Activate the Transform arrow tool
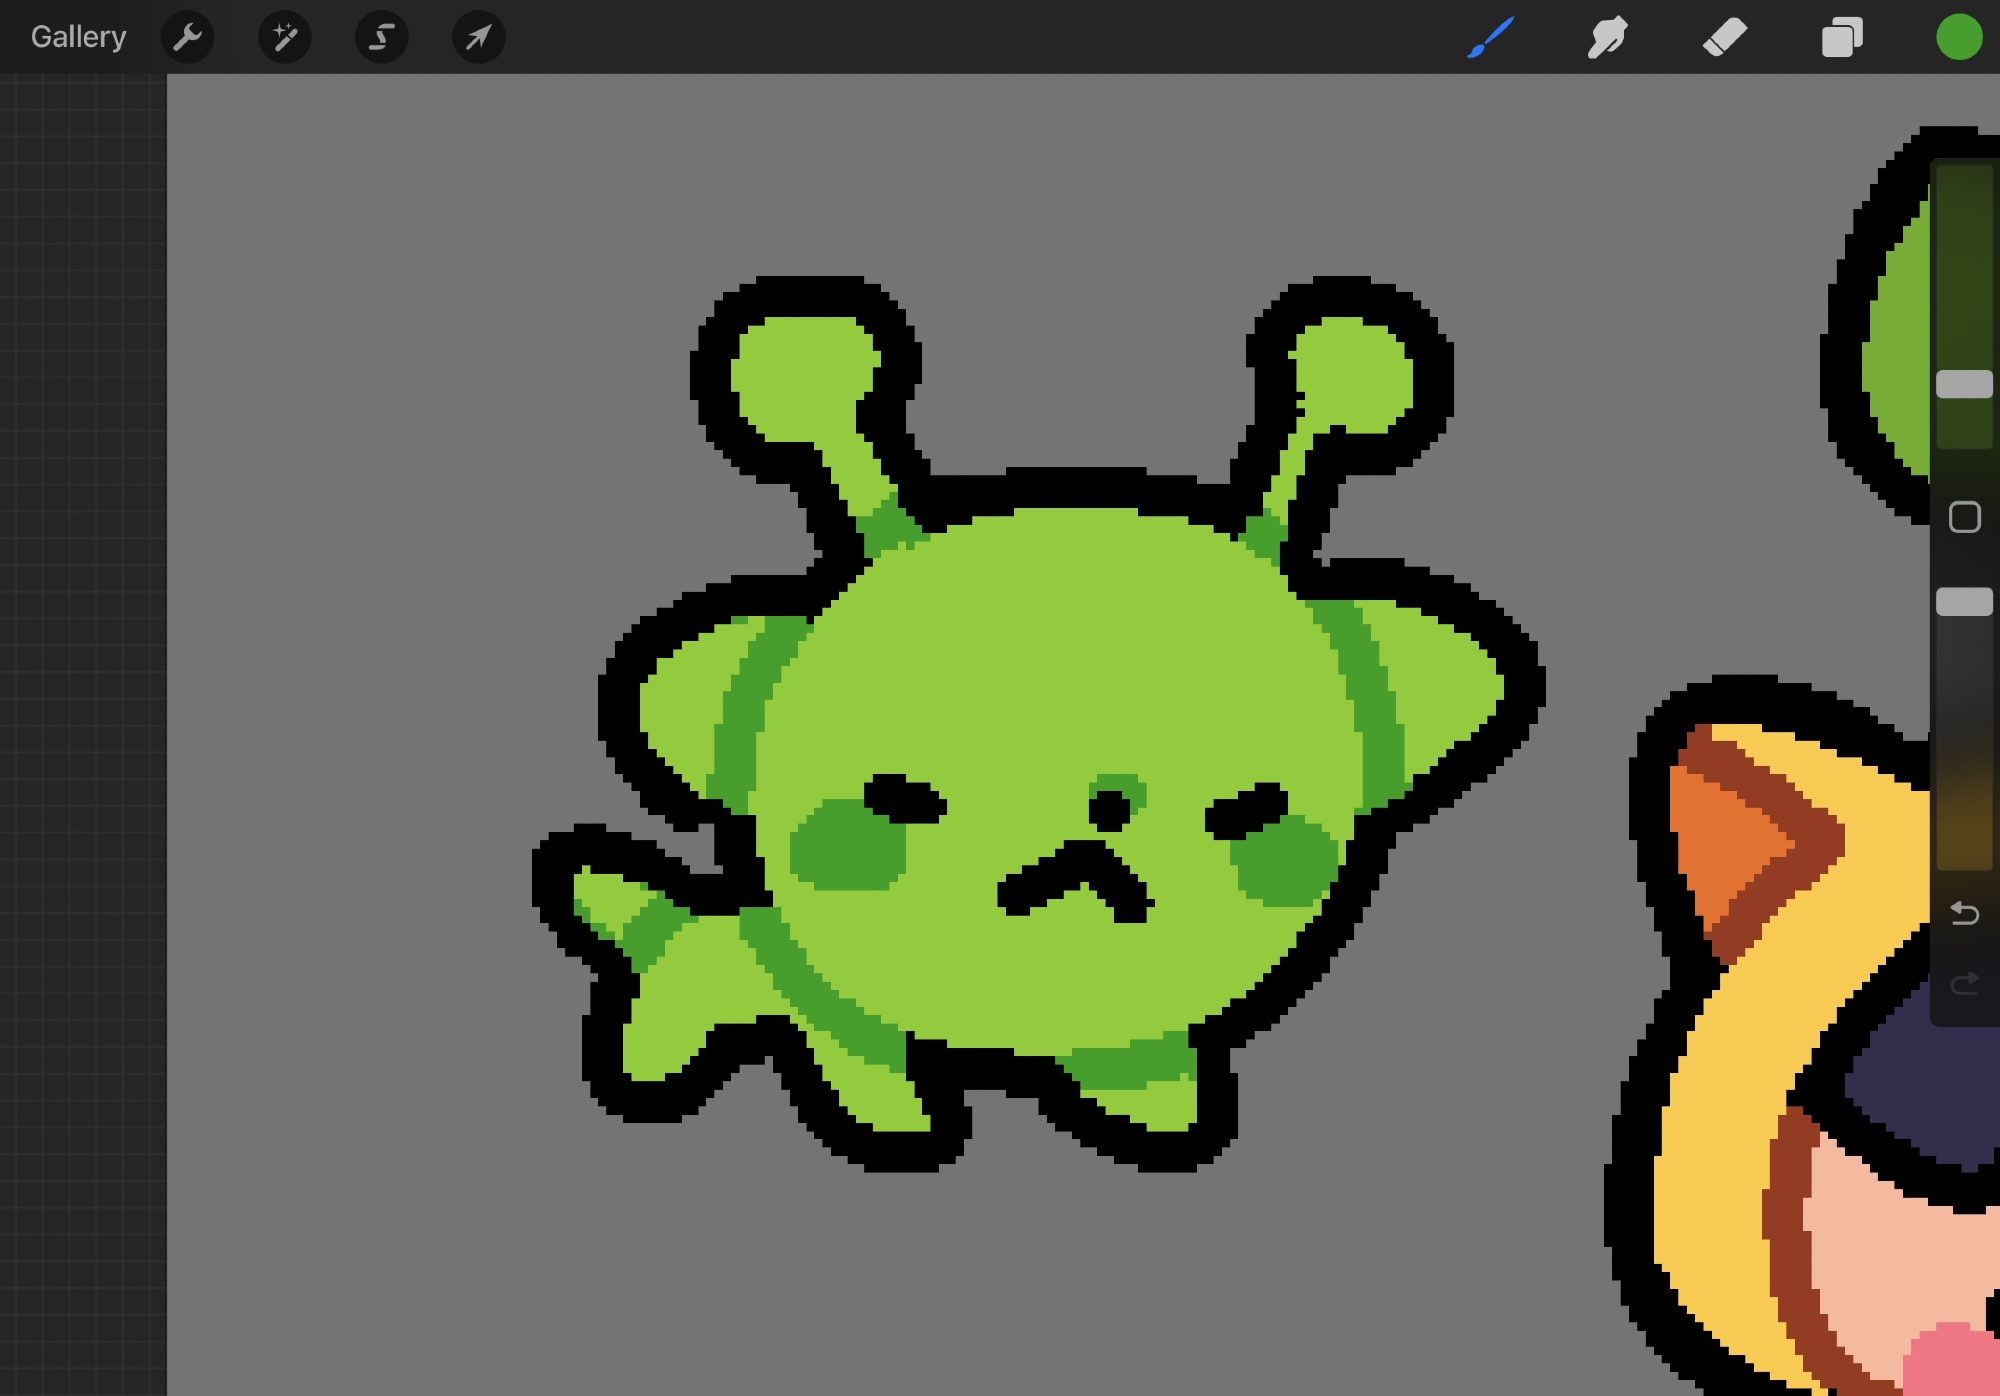This screenshot has height=1396, width=2000. [x=478, y=38]
